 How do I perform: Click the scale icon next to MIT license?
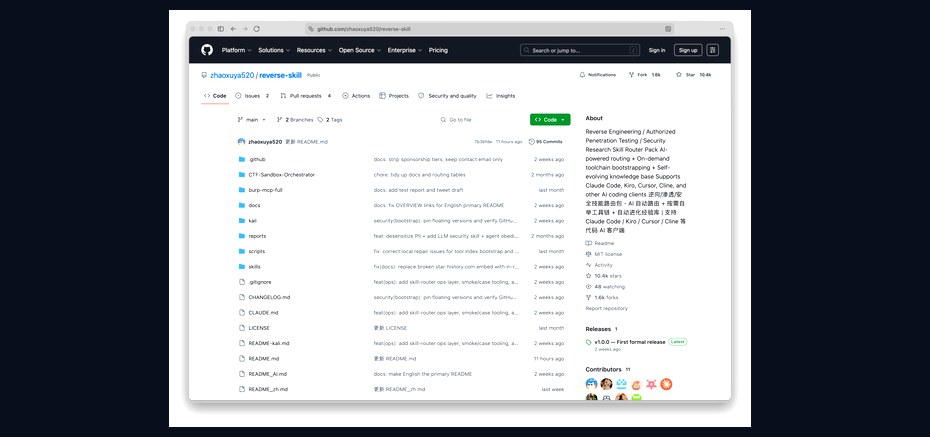tap(588, 254)
